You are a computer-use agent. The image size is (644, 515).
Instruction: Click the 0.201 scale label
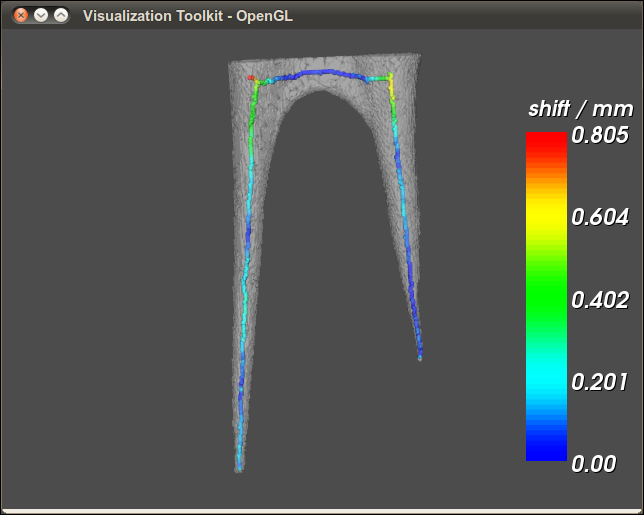tap(599, 381)
